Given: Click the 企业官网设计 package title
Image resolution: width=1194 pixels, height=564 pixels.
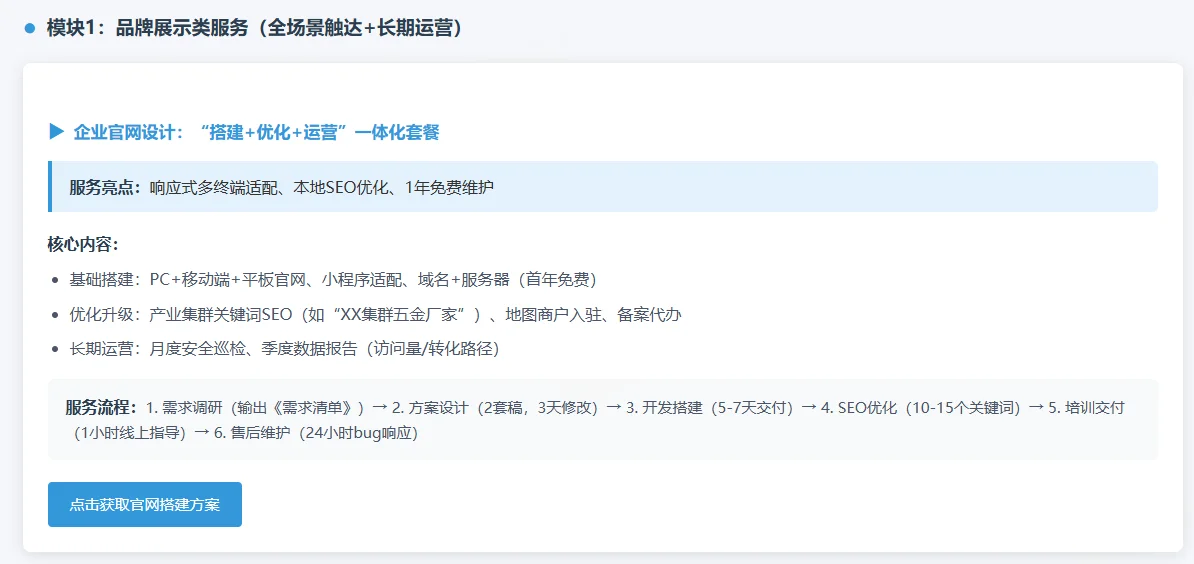Looking at the screenshot, I should click(256, 132).
